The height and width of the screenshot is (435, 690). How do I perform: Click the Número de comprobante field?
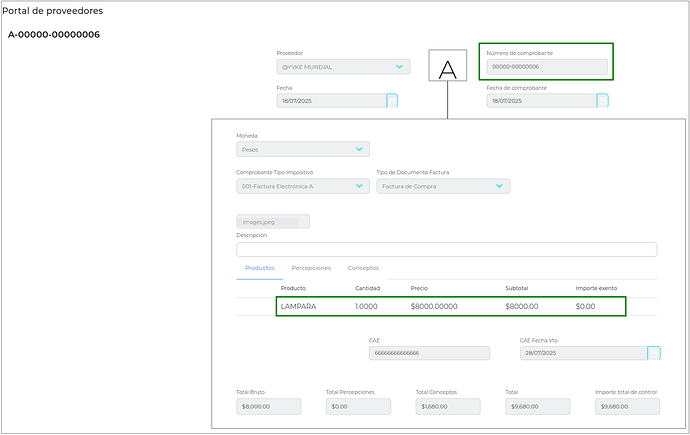tap(547, 67)
